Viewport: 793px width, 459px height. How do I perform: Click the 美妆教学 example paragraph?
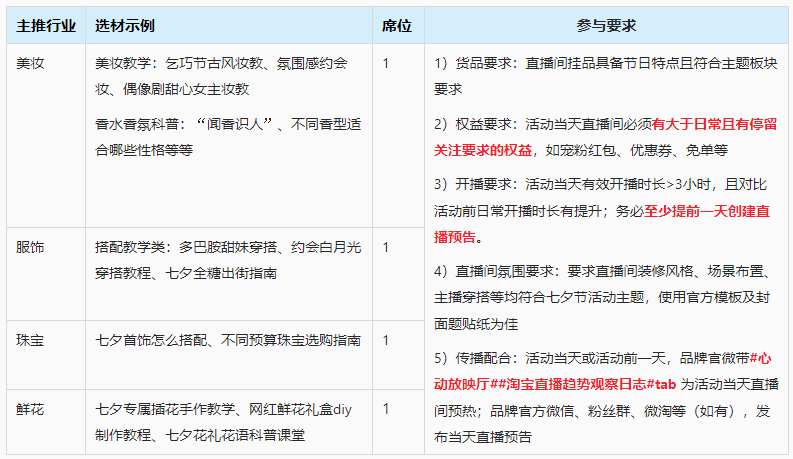point(221,76)
